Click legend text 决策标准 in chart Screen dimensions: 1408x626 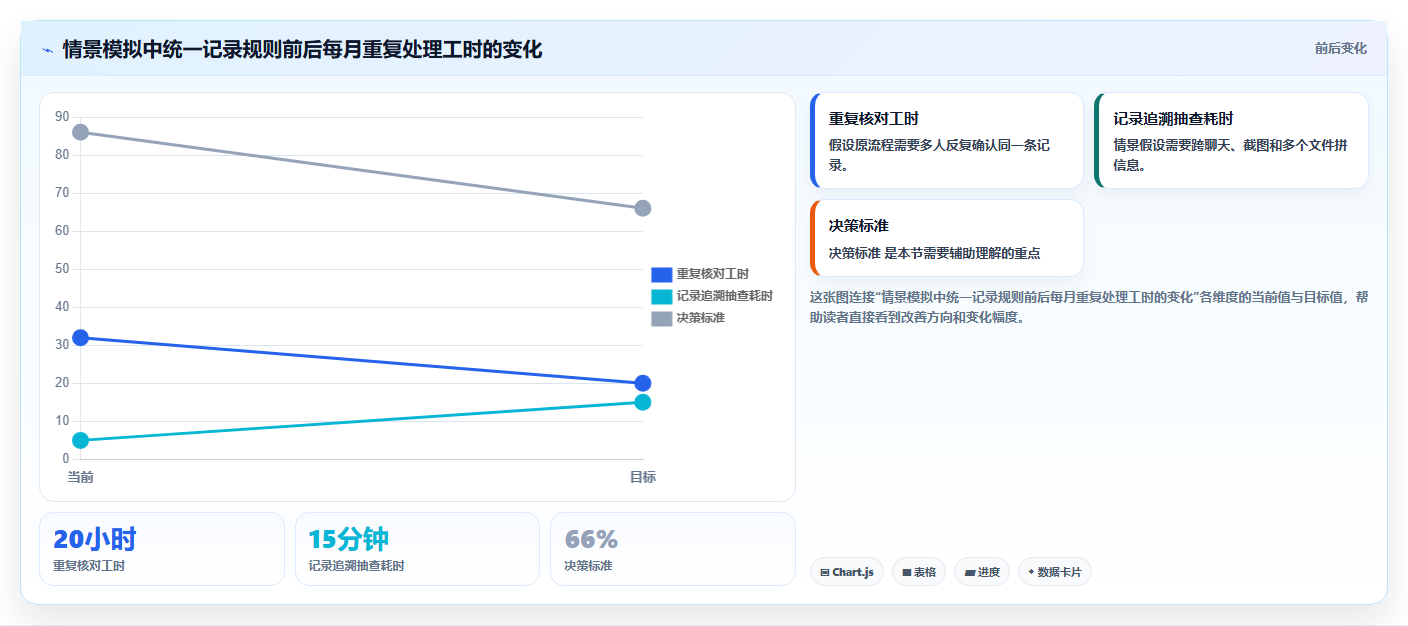(x=700, y=318)
